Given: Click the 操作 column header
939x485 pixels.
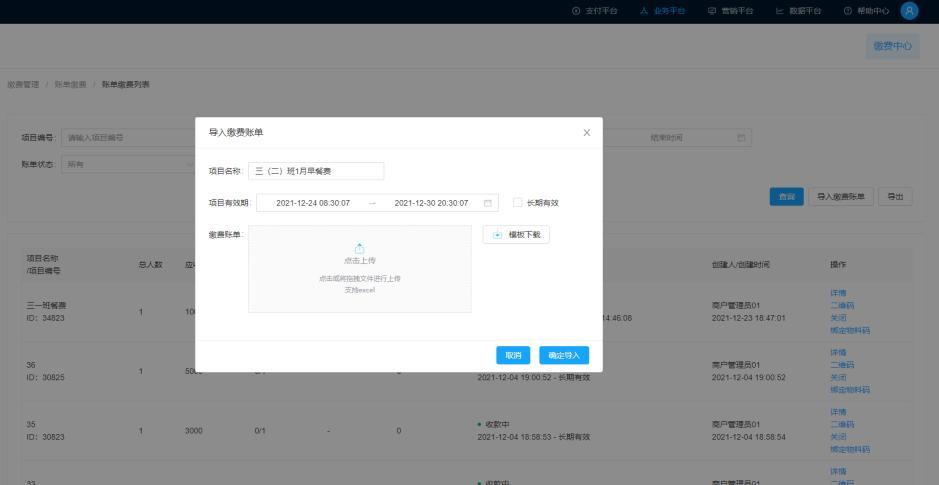Looking at the screenshot, I should [x=838, y=264].
